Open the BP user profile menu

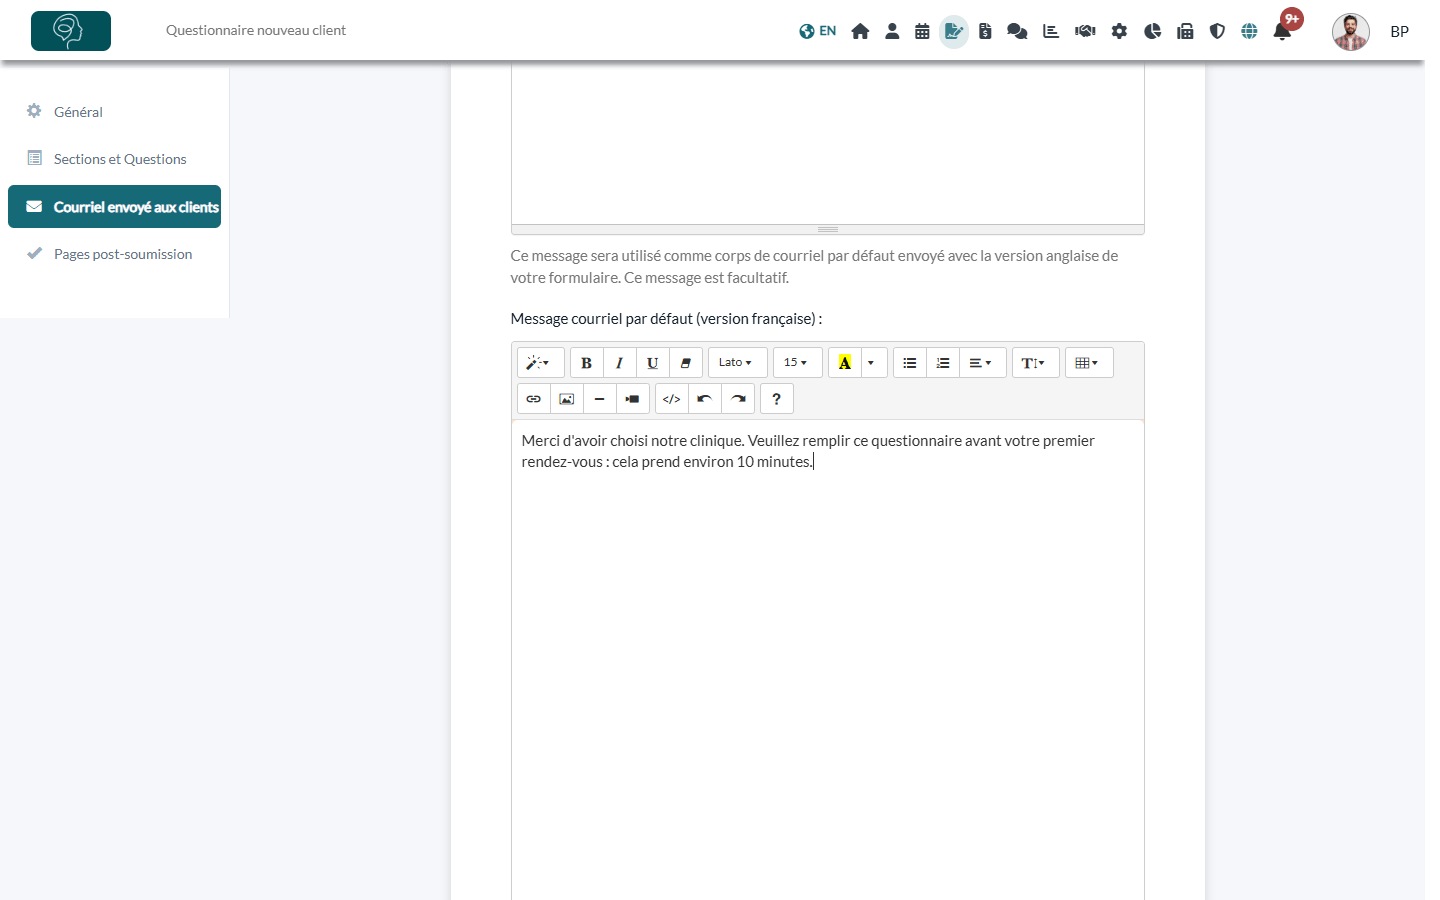1399,32
